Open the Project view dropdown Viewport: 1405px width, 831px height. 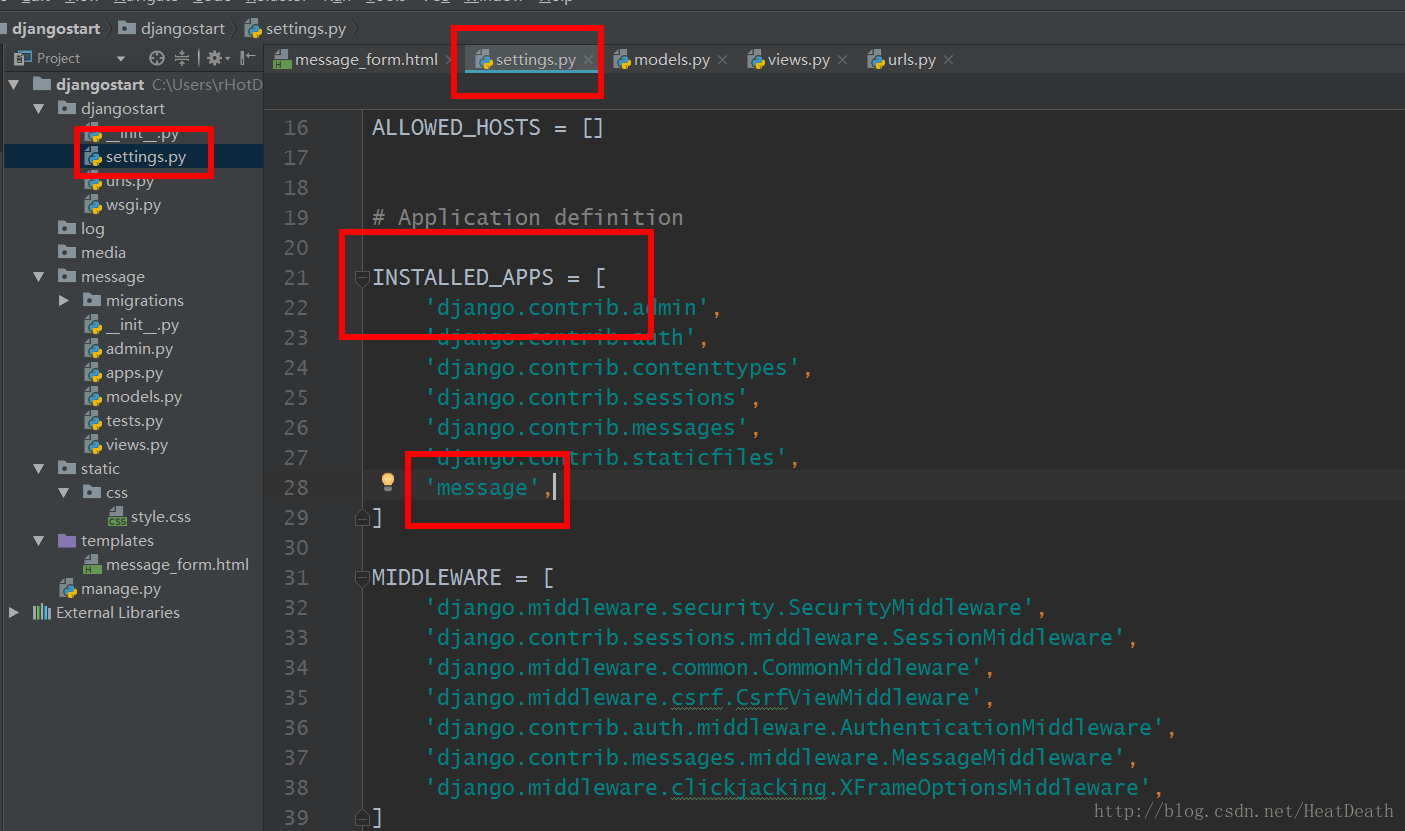[121, 58]
